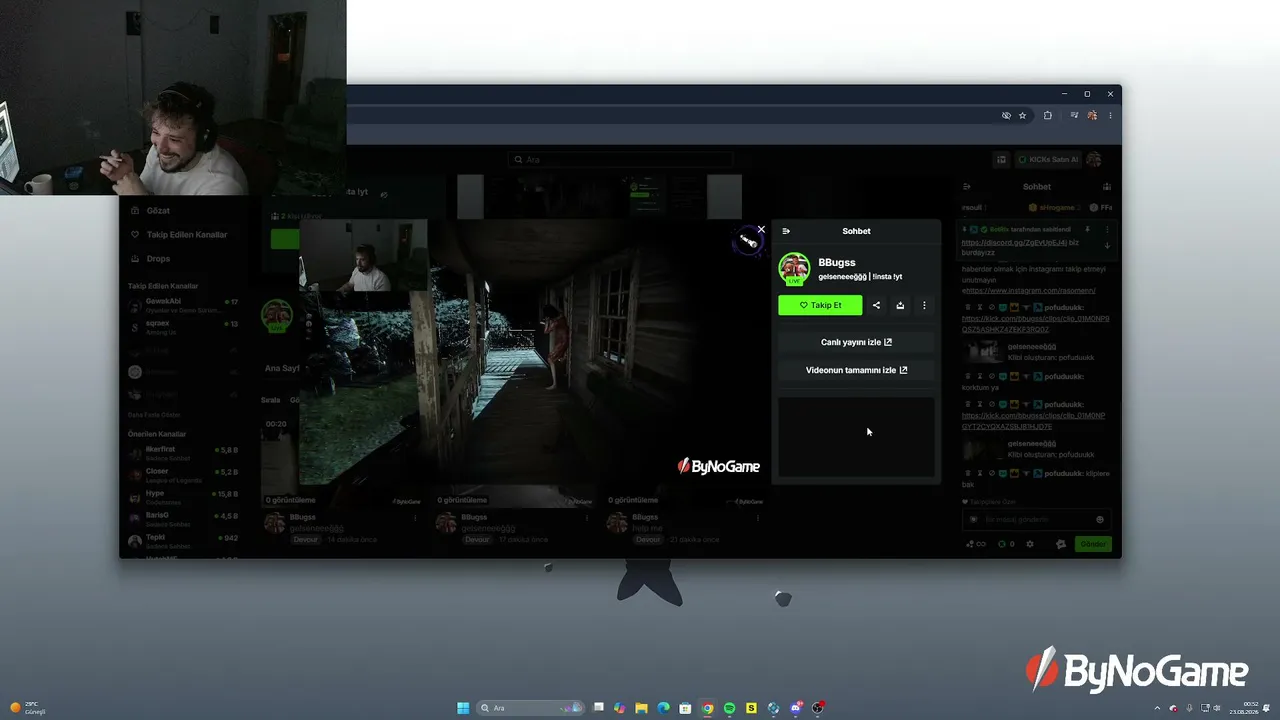Open the chat users icon beside Sohbet
The width and height of the screenshot is (1280, 720).
[1107, 187]
